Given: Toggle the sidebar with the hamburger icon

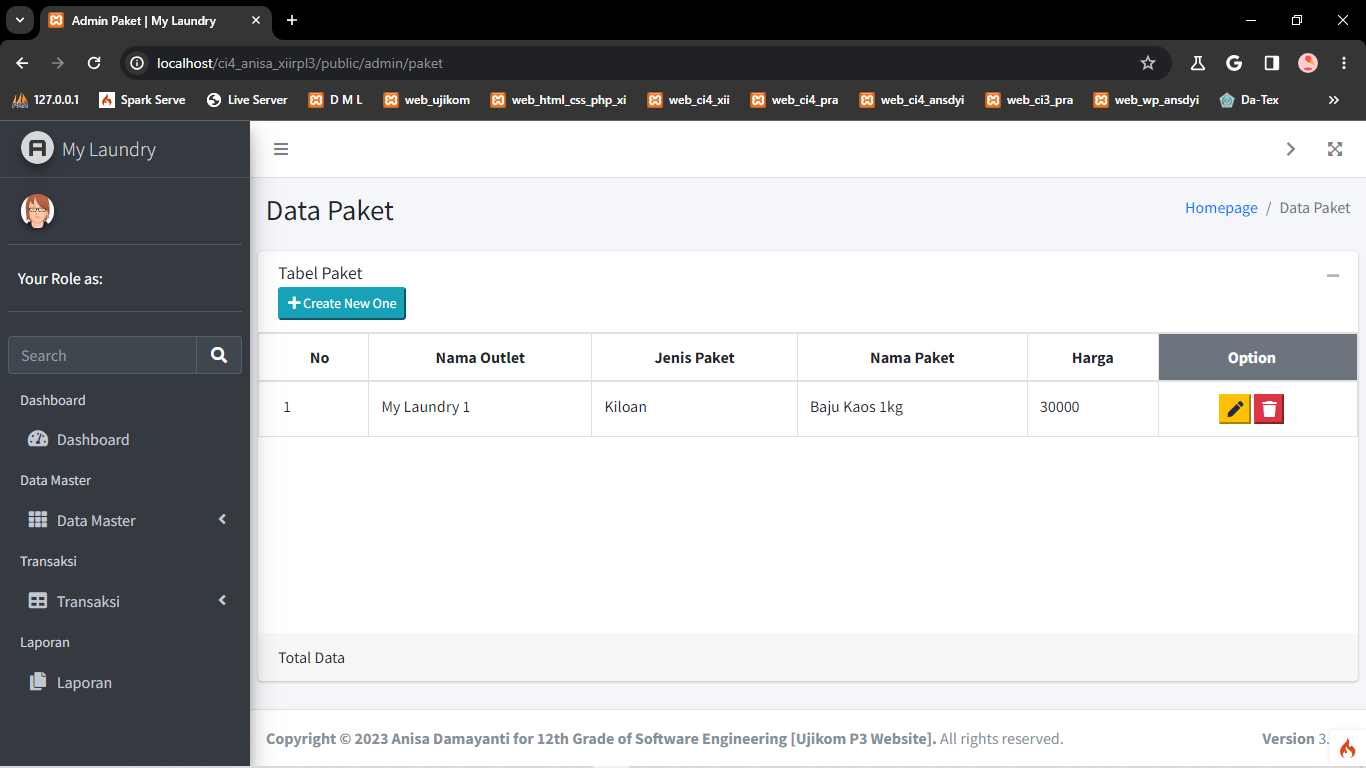Looking at the screenshot, I should tap(281, 148).
